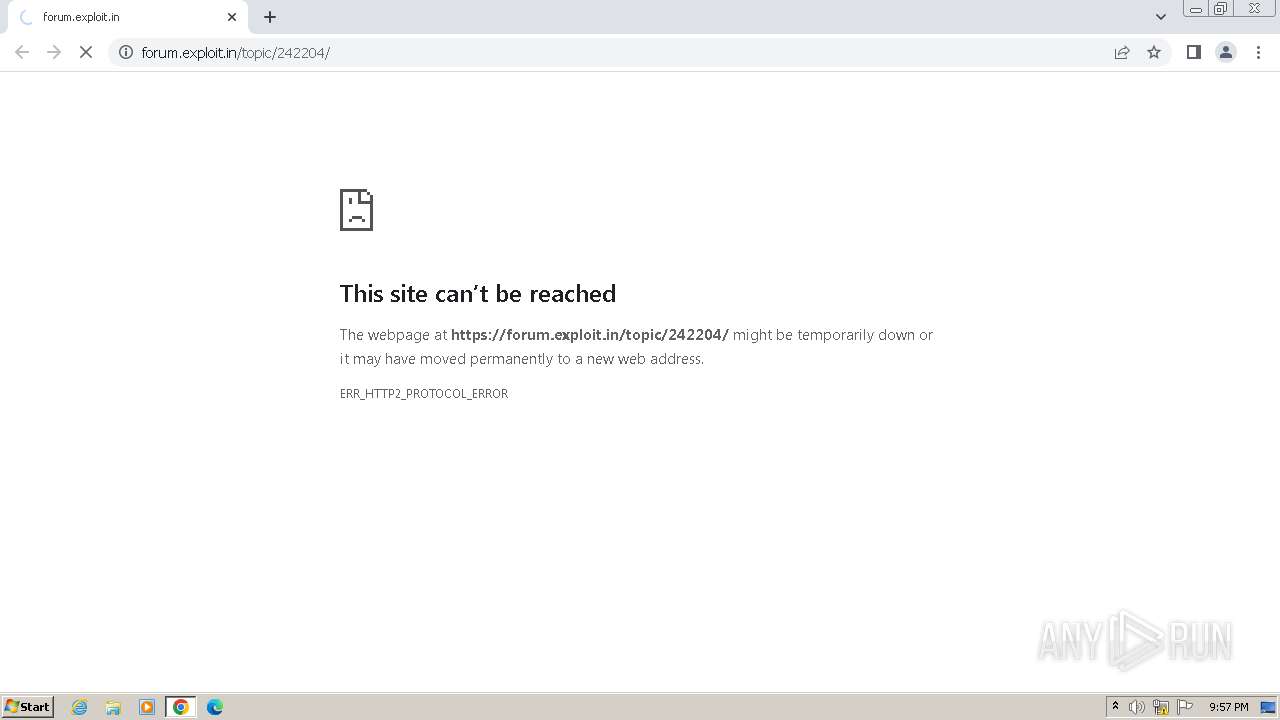Viewport: 1280px width, 720px height.
Task: Bookmark this tab with star icon
Action: 1154,52
